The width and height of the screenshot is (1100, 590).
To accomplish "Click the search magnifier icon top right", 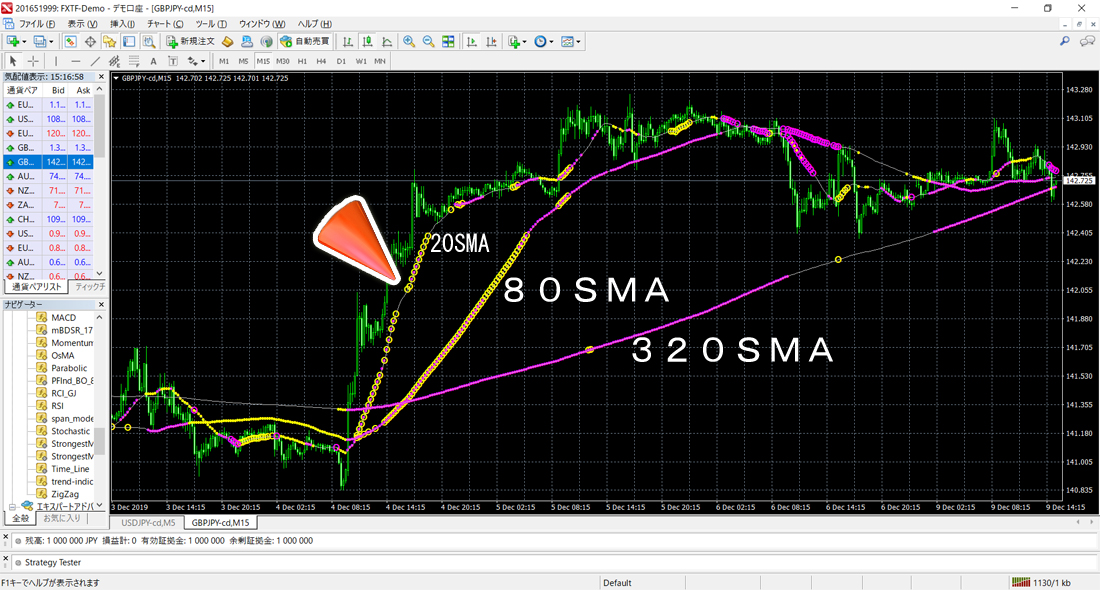I will tap(1065, 41).
